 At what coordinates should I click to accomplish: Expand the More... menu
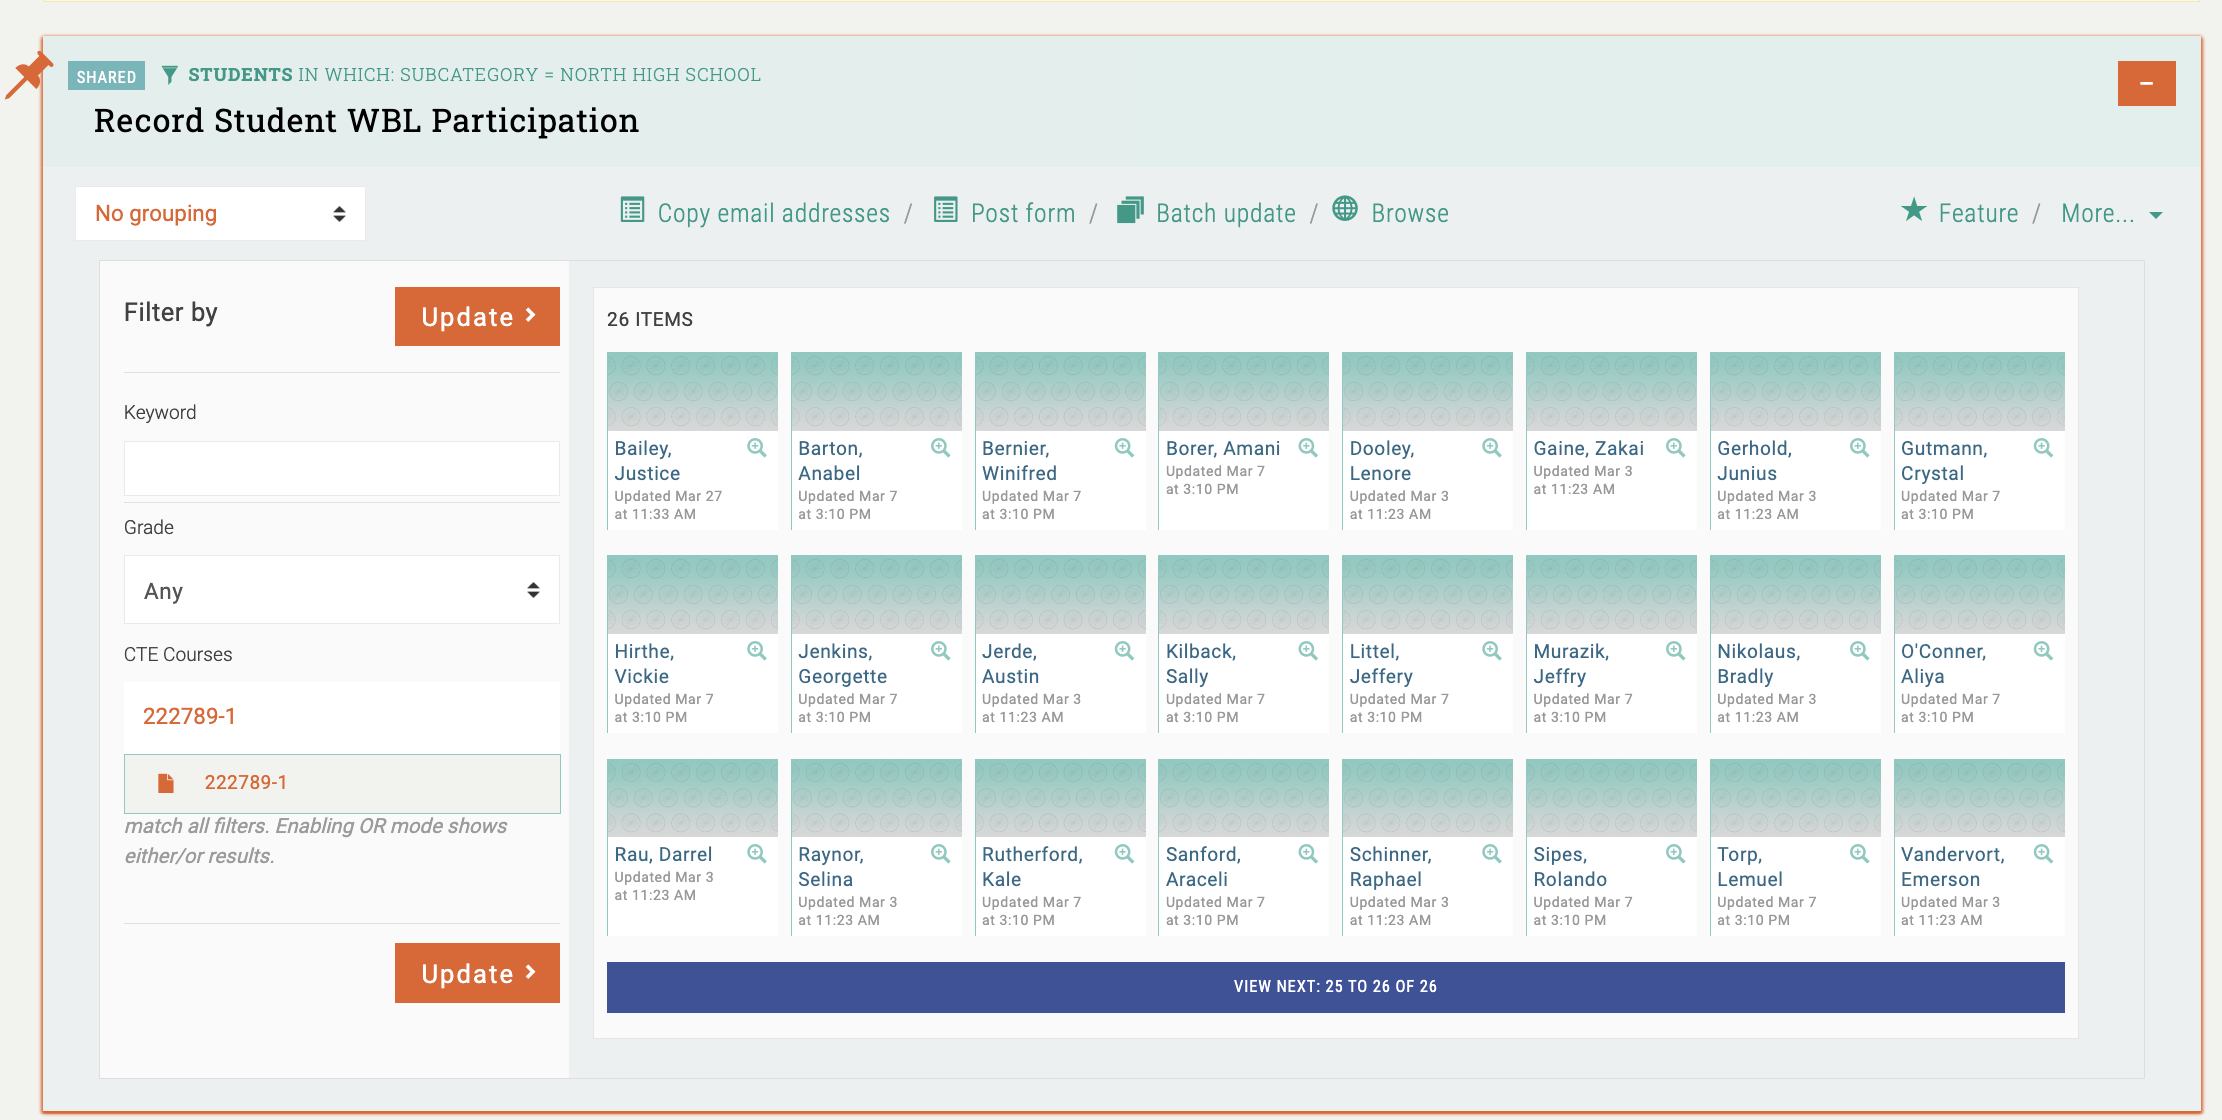pyautogui.click(x=2111, y=214)
